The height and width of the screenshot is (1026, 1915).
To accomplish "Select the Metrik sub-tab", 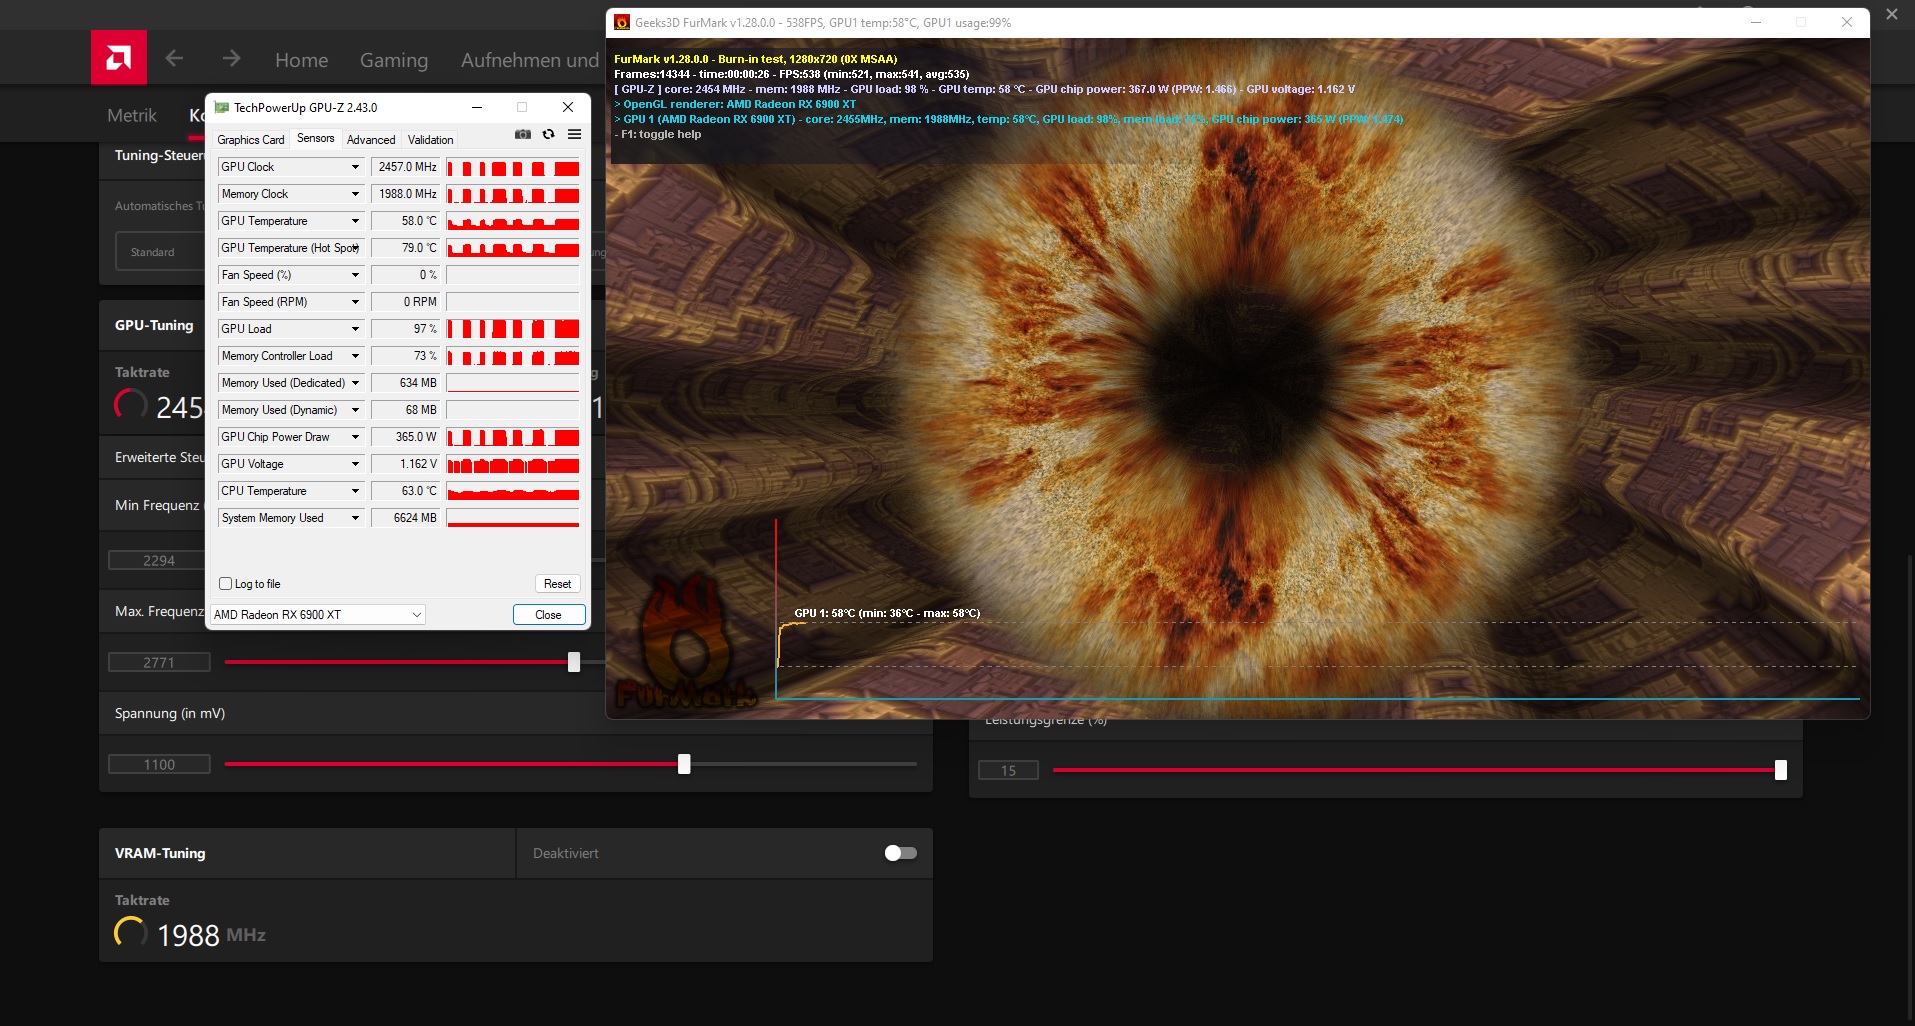I will click(x=132, y=115).
